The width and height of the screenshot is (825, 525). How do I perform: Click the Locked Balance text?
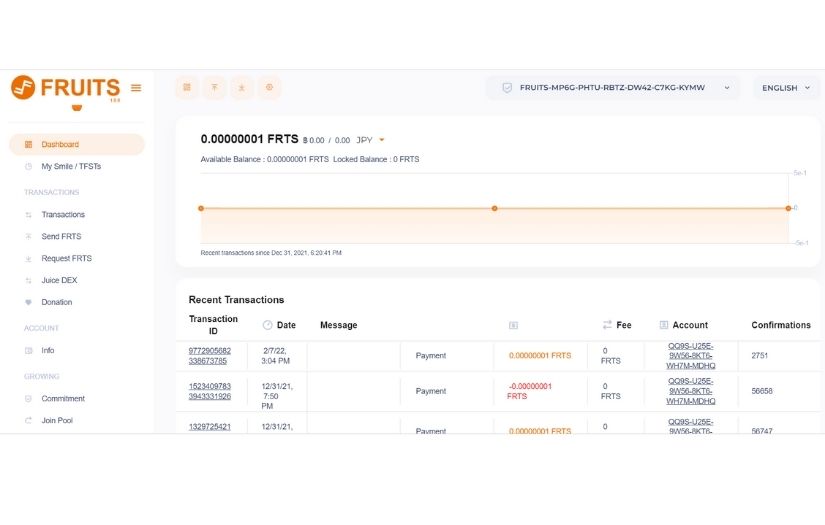click(376, 159)
